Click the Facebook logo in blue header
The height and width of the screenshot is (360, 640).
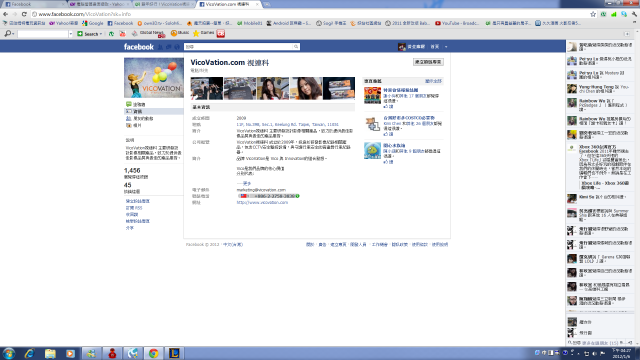139,47
